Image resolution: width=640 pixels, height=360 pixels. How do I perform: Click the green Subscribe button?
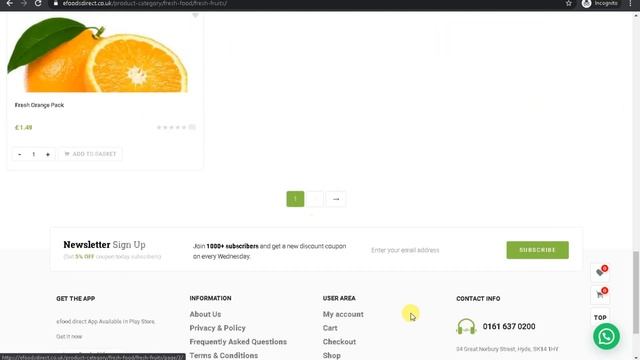point(537,250)
